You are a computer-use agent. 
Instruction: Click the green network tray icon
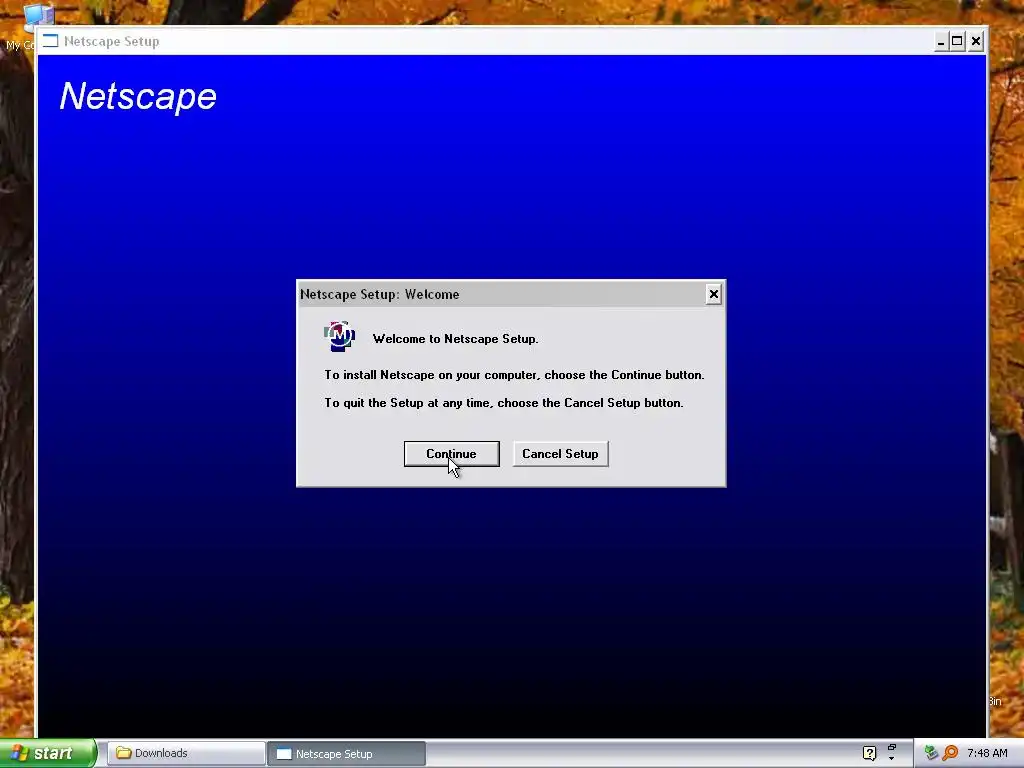[x=931, y=753]
